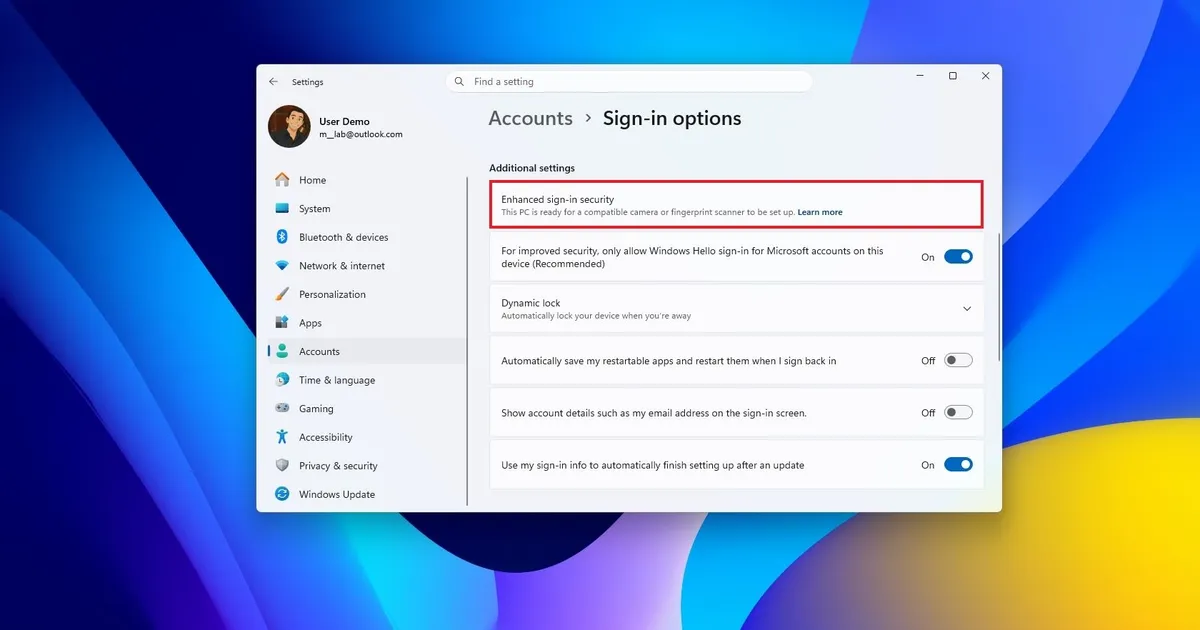This screenshot has width=1200, height=630.
Task: Click the Time & language globe icon
Action: (282, 380)
